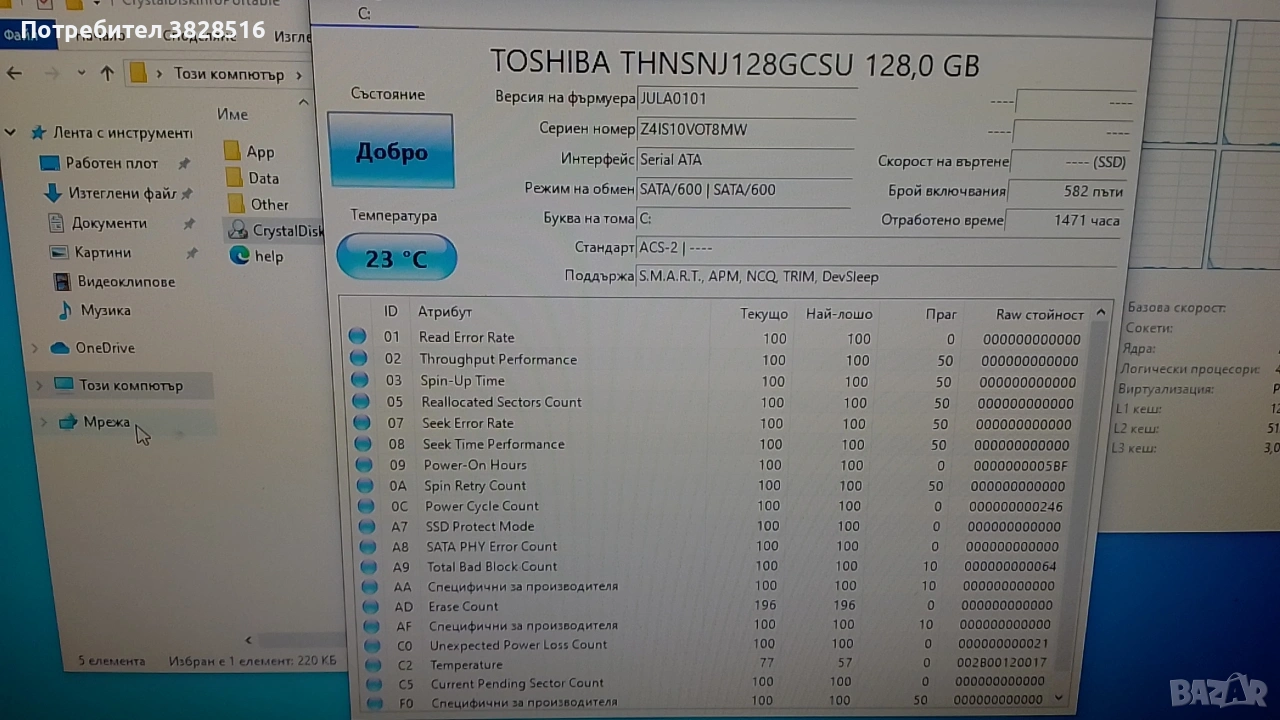Open the App folder
This screenshot has width=1280, height=720.
coord(259,152)
